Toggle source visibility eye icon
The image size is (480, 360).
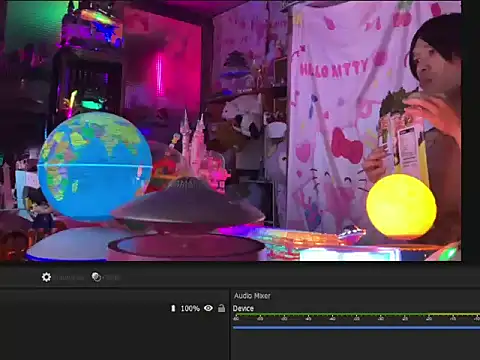pyautogui.click(x=208, y=308)
